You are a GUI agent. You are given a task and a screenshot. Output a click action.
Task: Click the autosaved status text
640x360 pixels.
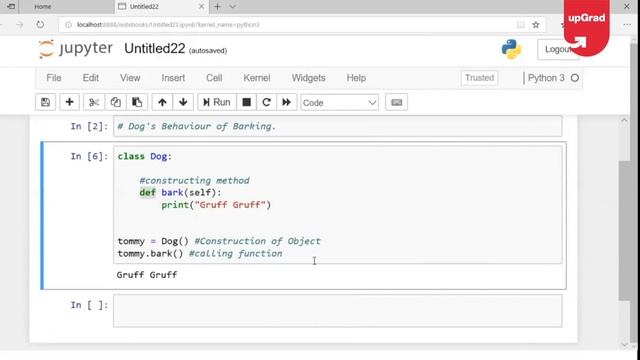[208, 51]
